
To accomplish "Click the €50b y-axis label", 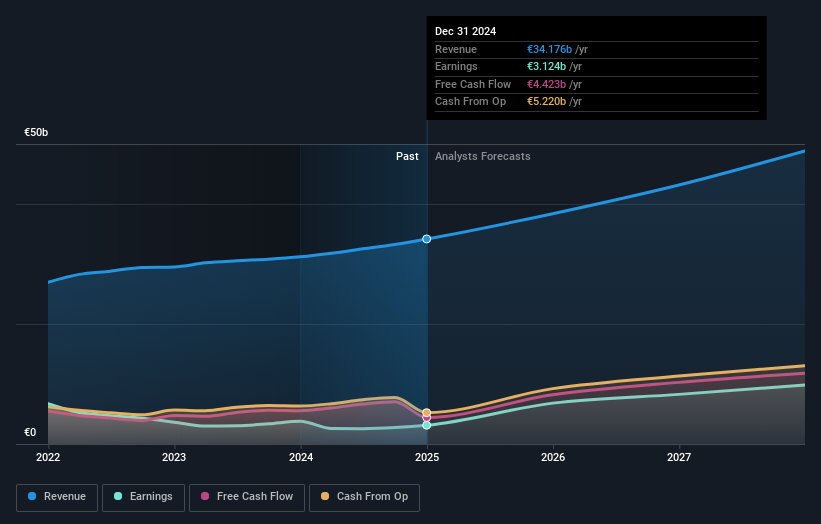I will (37, 132).
